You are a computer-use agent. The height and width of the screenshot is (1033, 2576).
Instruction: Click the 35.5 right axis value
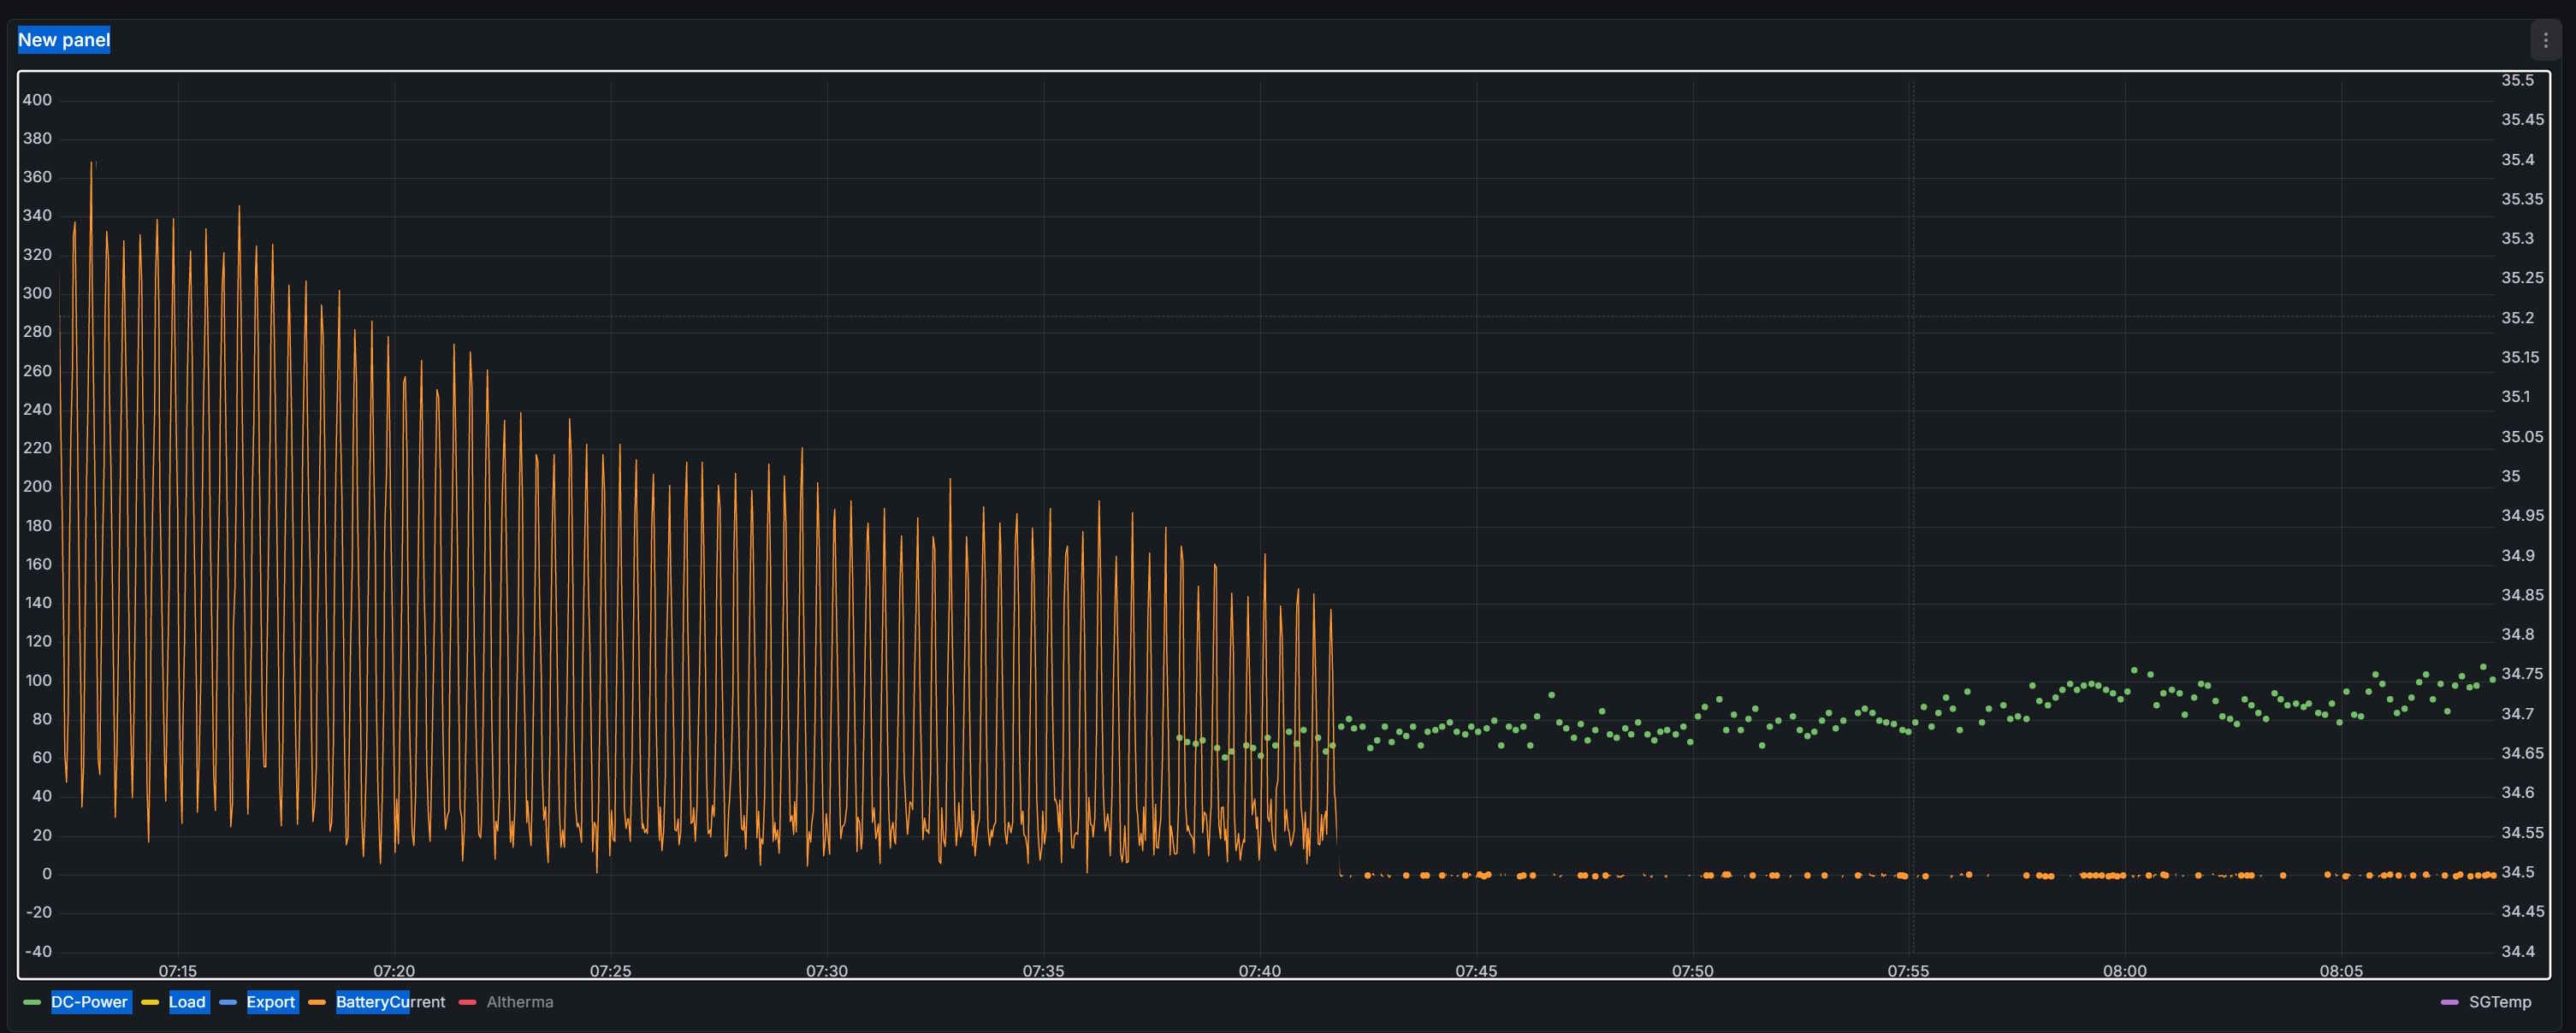[x=2517, y=80]
